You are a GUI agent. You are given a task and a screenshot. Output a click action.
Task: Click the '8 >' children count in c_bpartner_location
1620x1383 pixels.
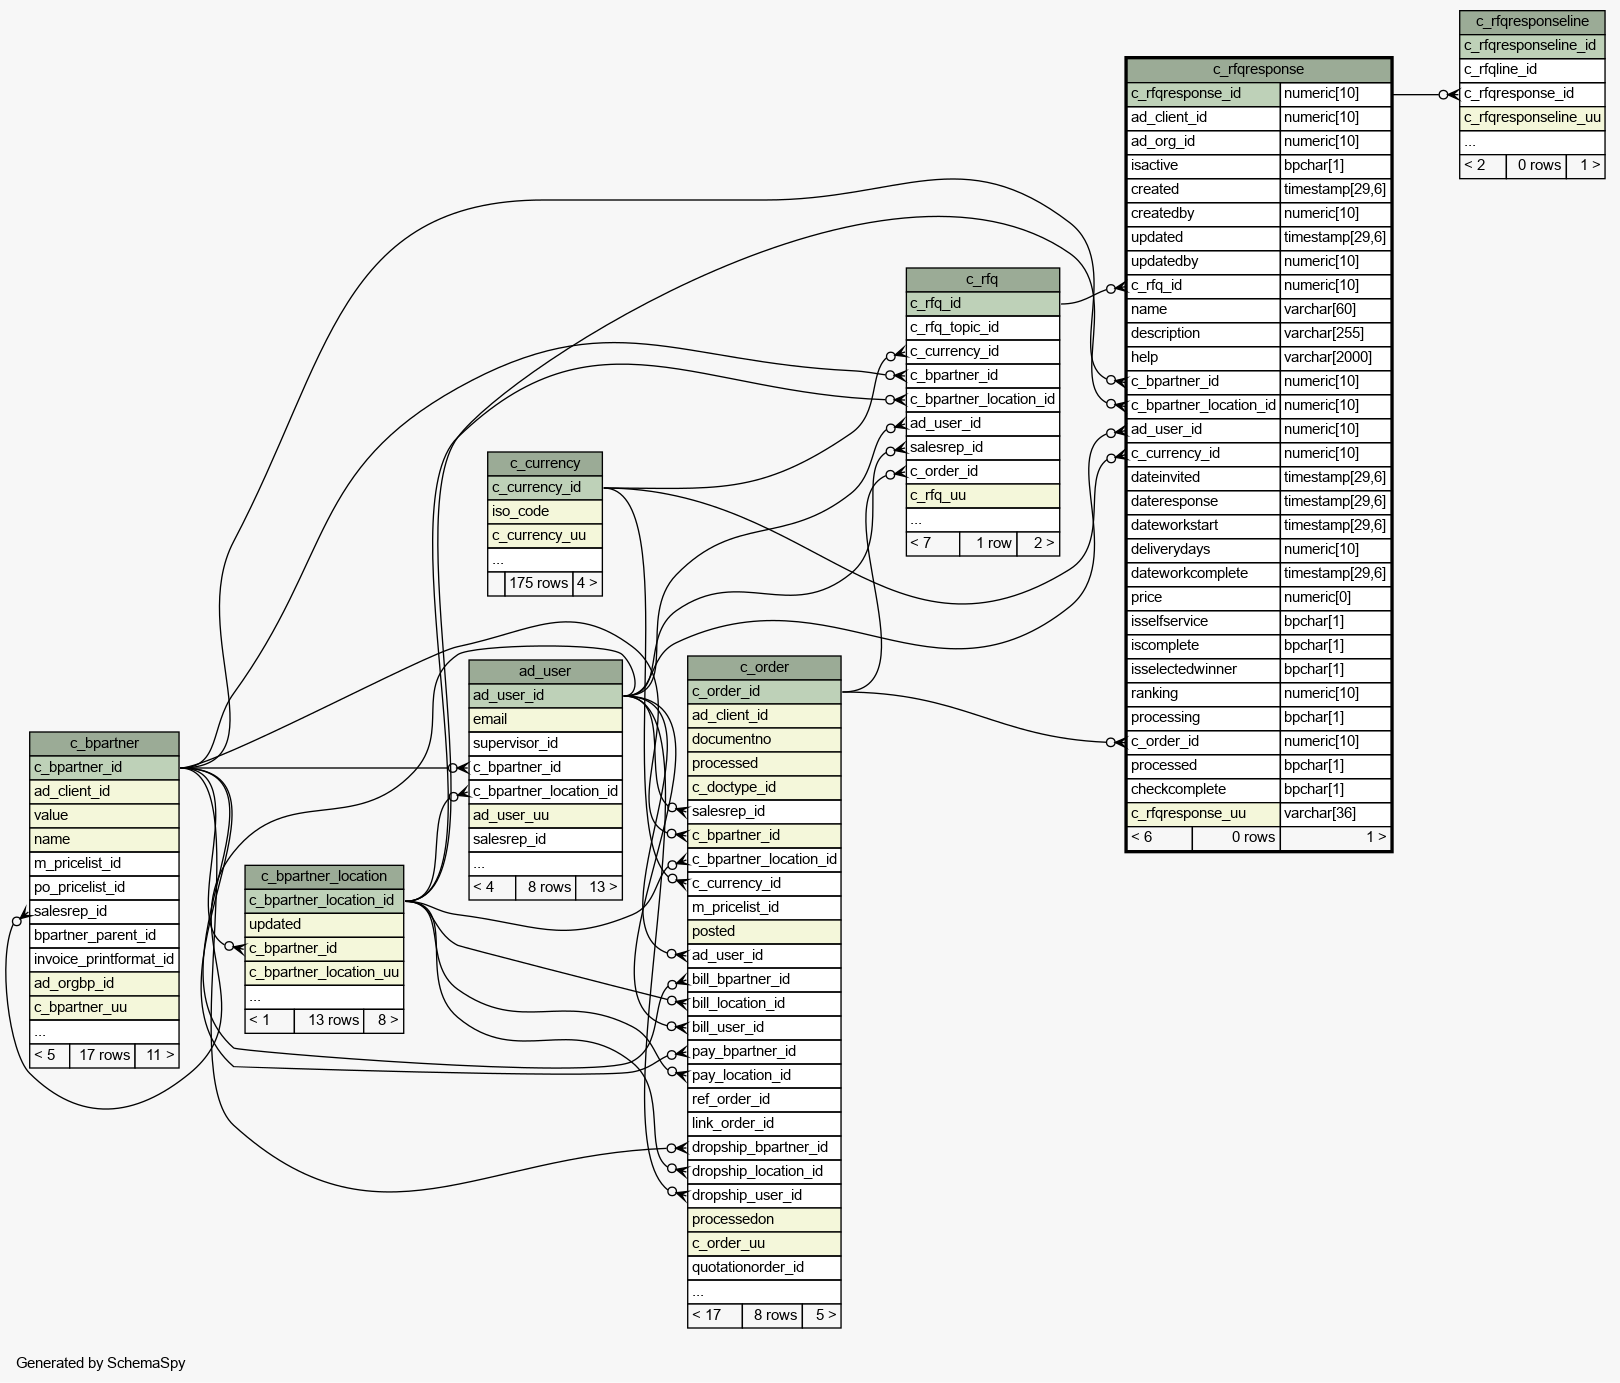click(385, 1021)
